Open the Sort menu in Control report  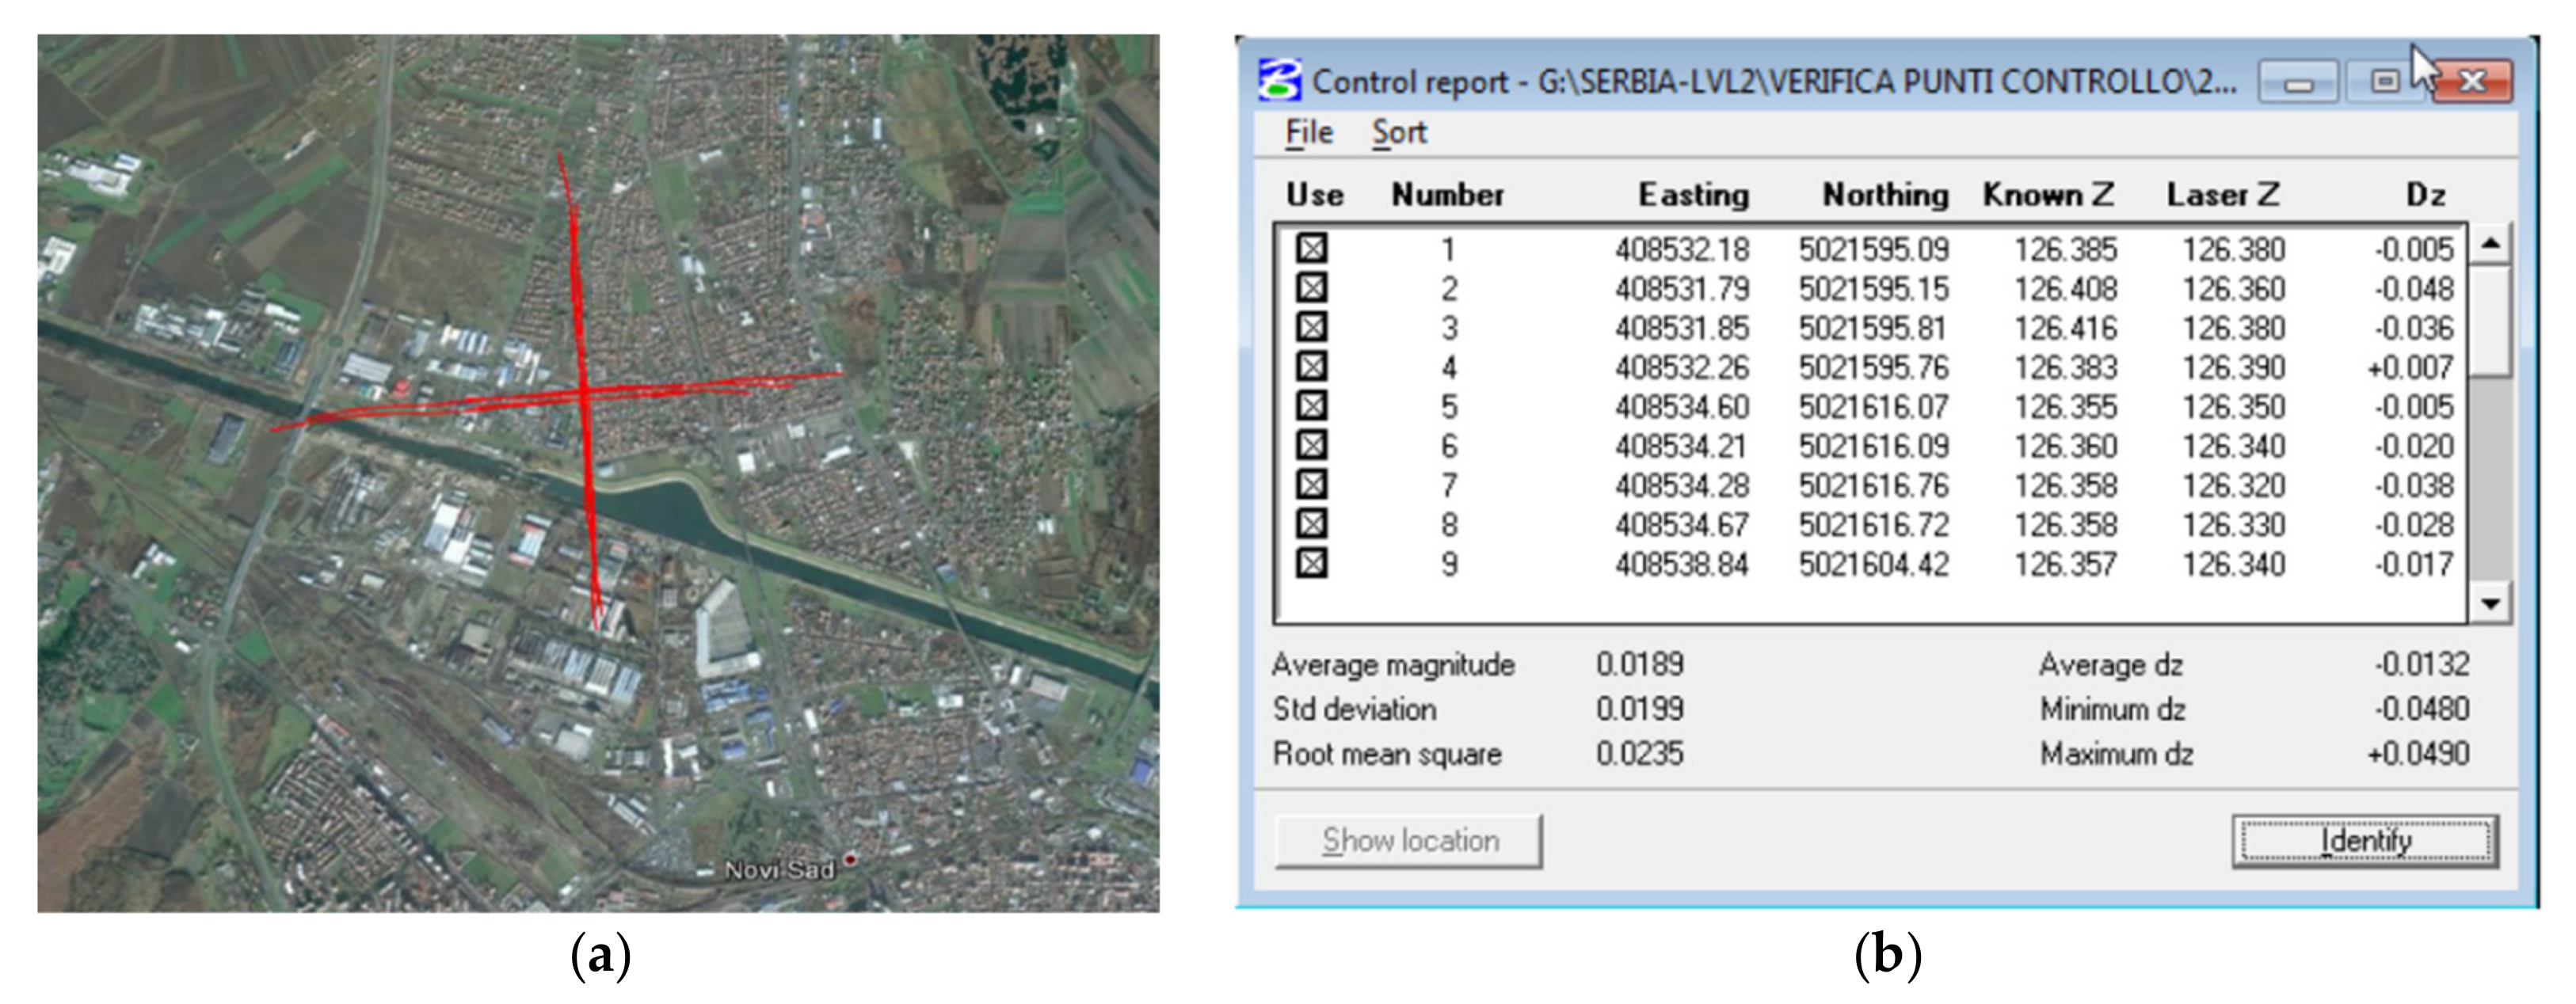point(1399,132)
